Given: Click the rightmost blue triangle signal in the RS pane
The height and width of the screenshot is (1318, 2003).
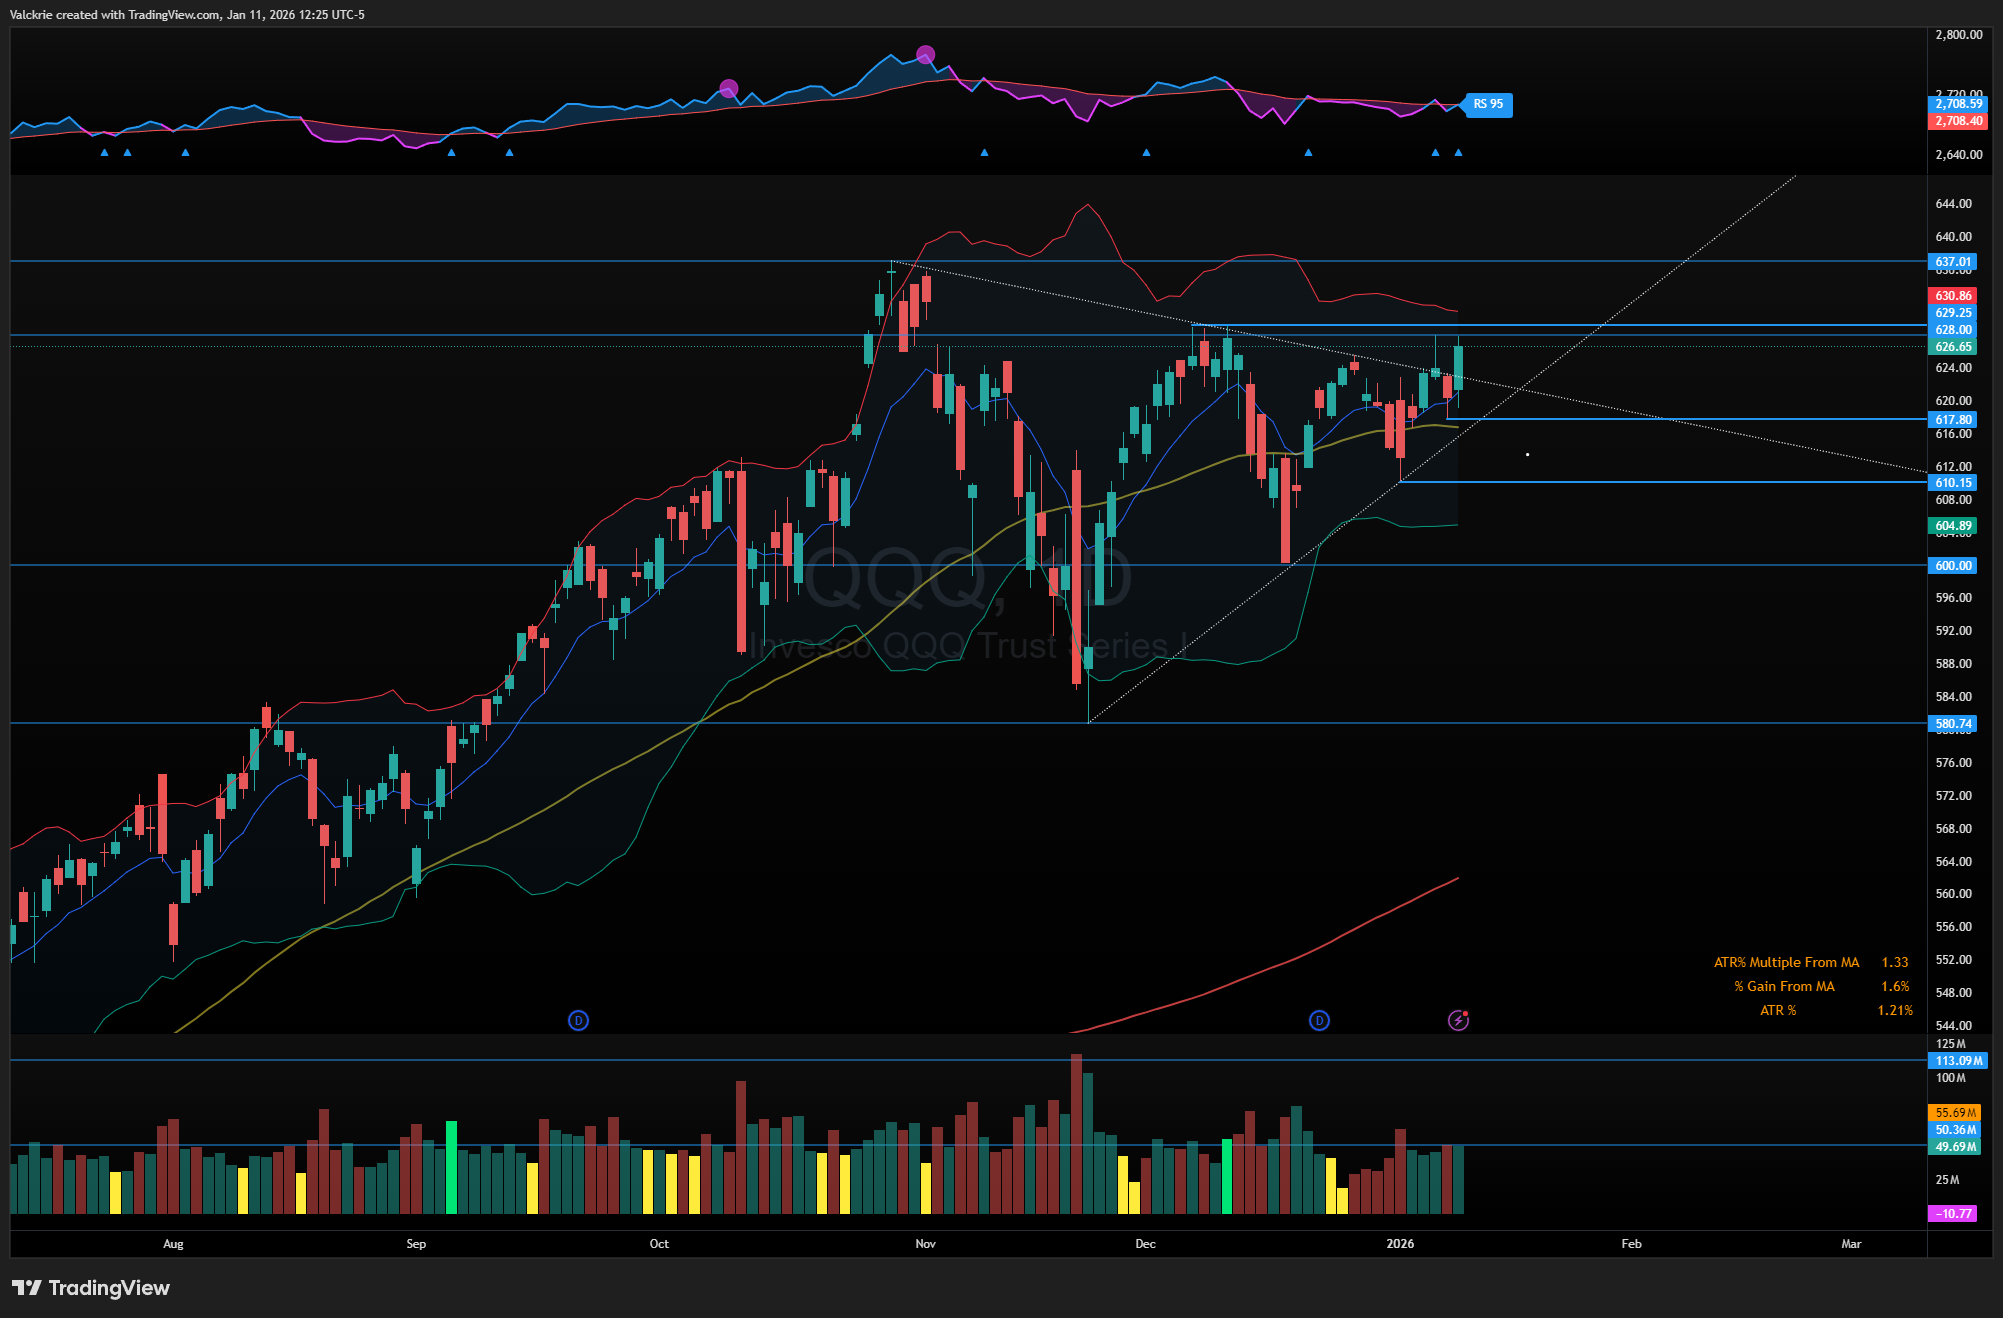Looking at the screenshot, I should point(1458,153).
